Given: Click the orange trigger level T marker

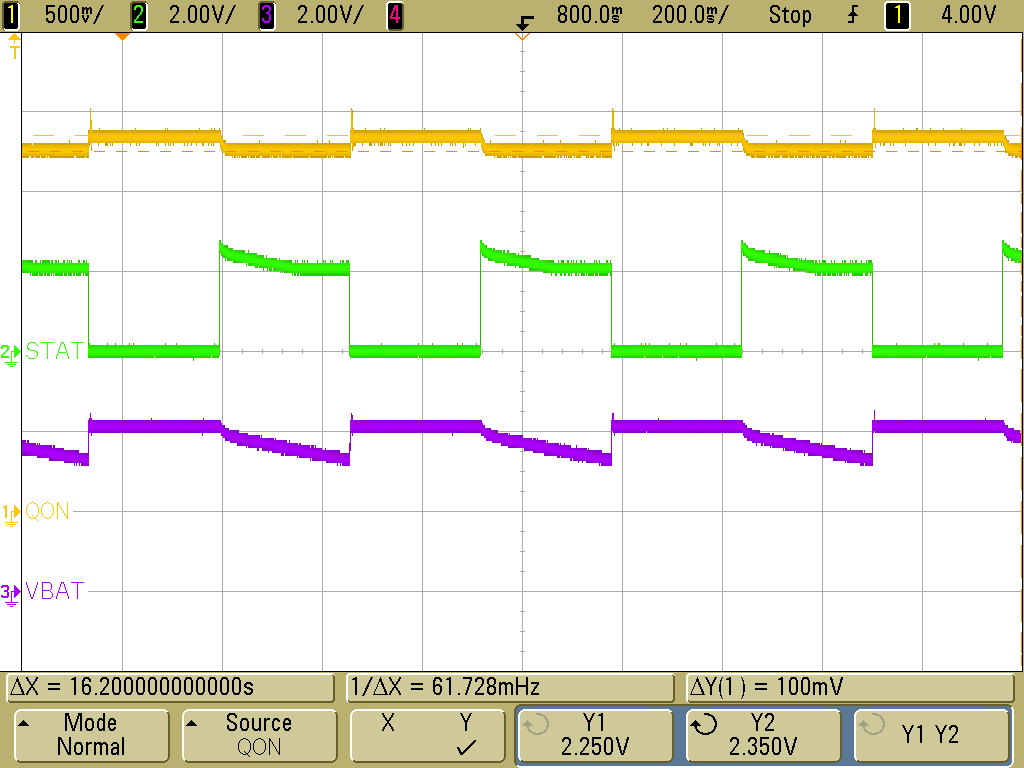Looking at the screenshot, I should 14,46.
